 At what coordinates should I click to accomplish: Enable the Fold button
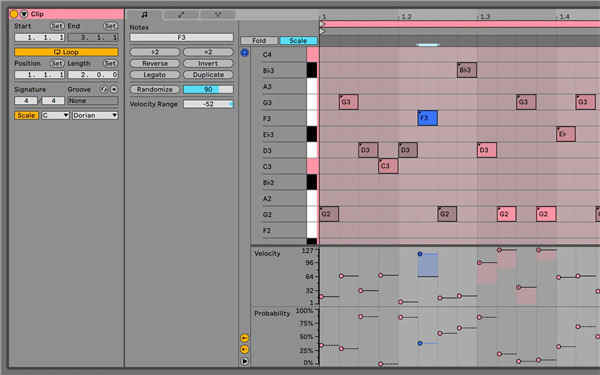click(x=259, y=41)
